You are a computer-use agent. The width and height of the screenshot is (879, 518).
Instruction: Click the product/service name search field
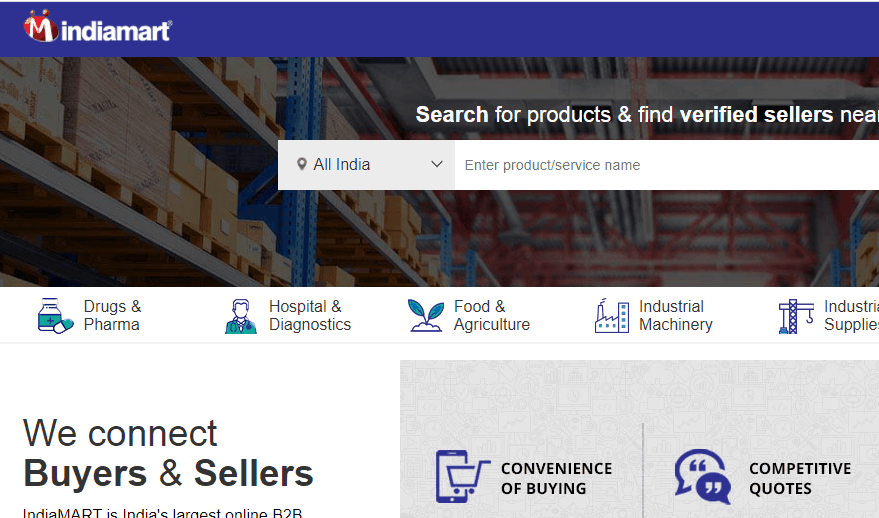click(667, 165)
